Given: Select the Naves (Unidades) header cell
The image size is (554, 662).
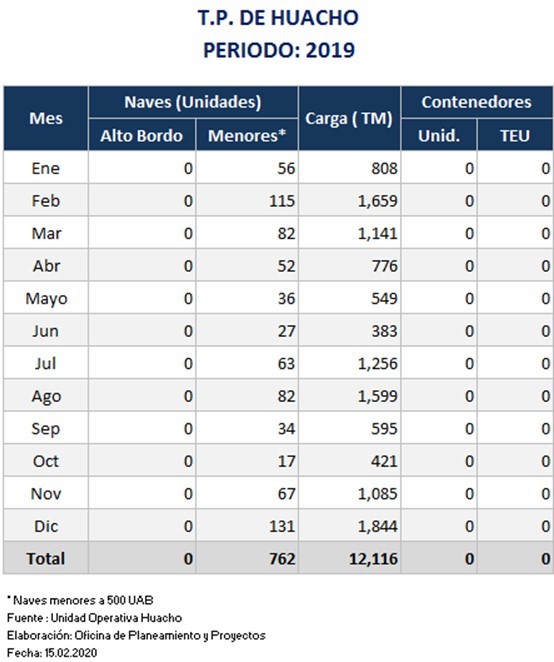Looking at the screenshot, I should pyautogui.click(x=193, y=102).
